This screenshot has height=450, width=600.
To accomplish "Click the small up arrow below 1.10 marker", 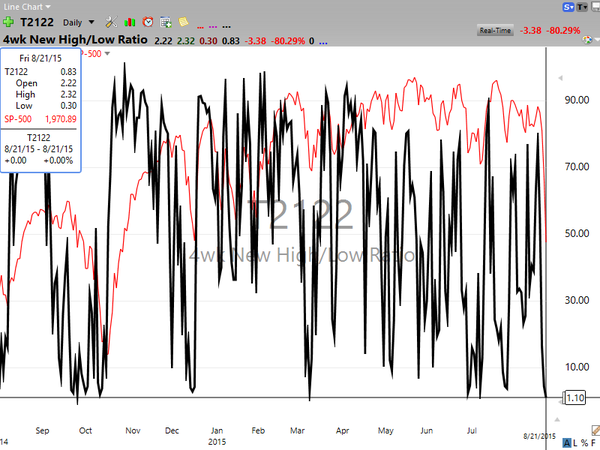I will point(557,420).
